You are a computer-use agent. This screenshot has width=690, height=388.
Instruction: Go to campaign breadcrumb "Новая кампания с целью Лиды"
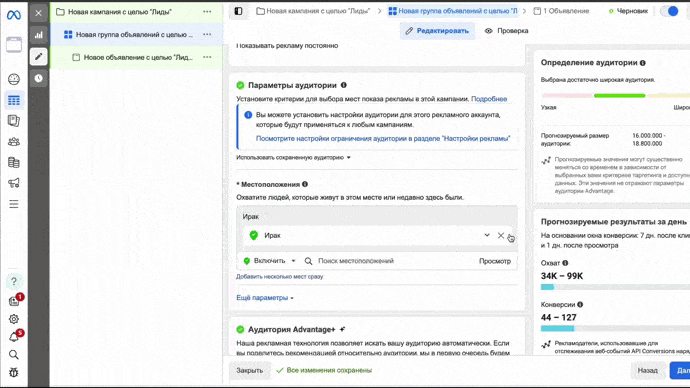pyautogui.click(x=313, y=11)
